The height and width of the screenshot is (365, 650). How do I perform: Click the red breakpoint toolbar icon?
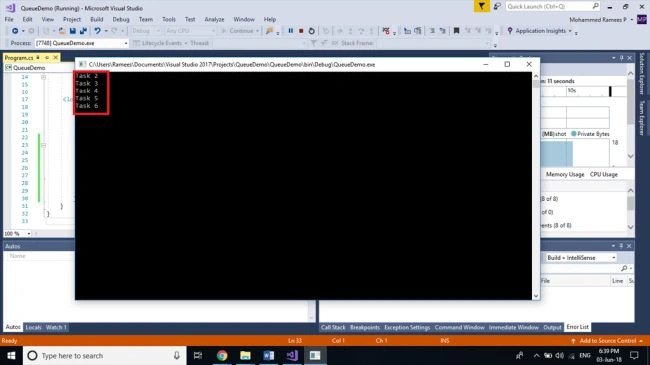pos(386,31)
